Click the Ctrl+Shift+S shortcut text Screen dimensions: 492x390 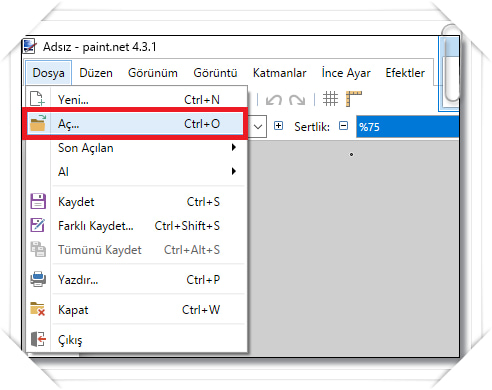187,226
